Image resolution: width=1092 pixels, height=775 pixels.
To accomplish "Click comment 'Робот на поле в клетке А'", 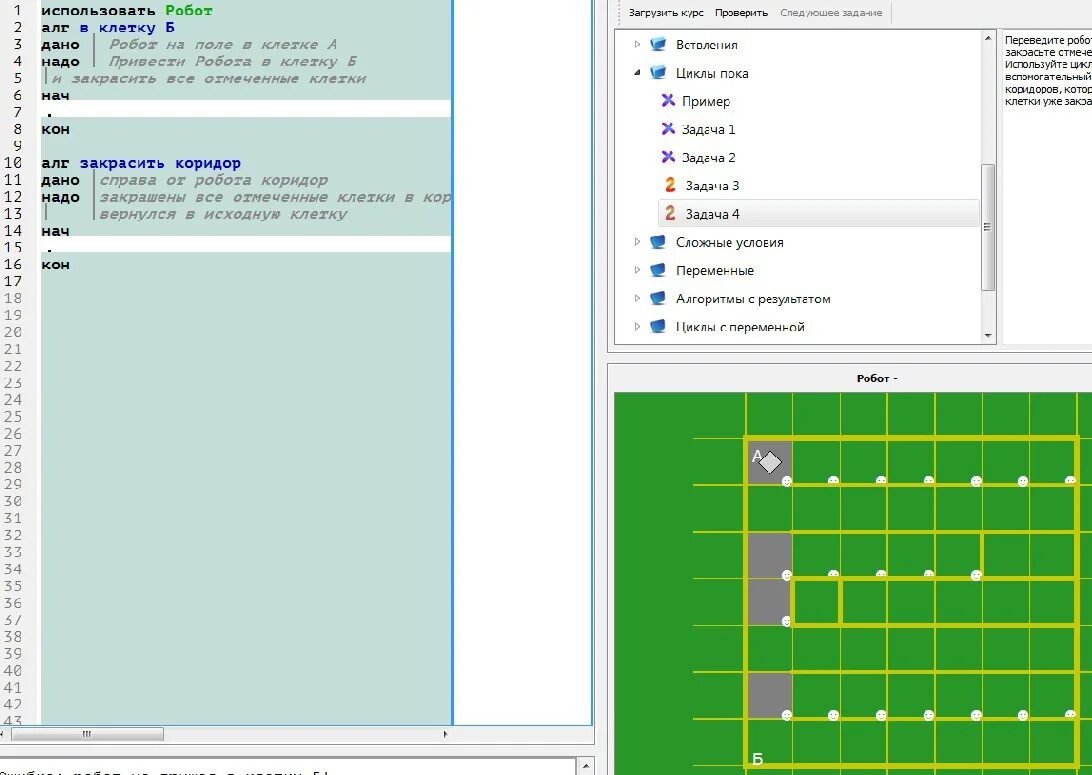I will [x=223, y=45].
